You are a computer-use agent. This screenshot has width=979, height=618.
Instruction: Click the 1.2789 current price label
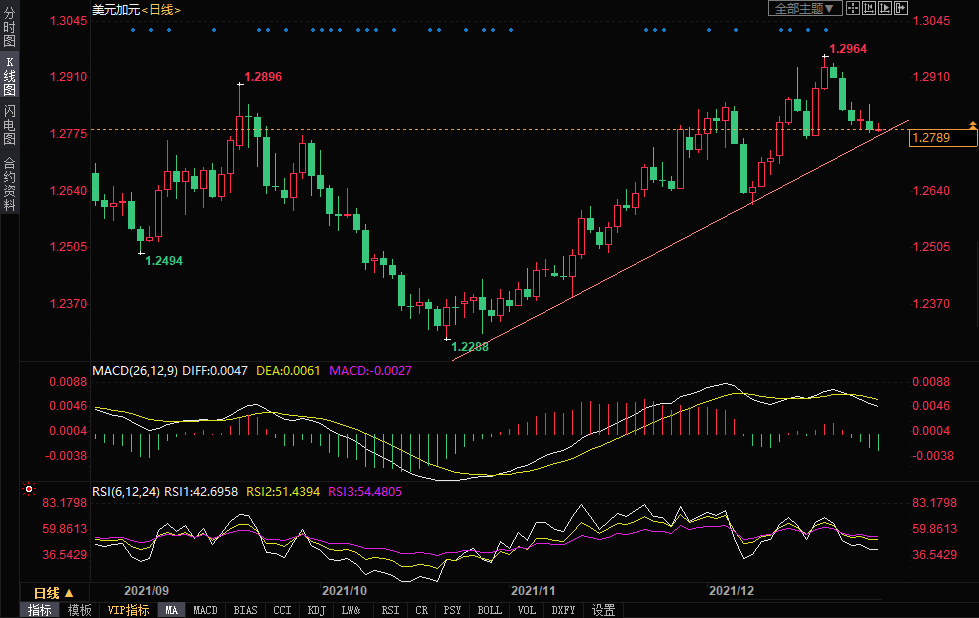tap(942, 138)
